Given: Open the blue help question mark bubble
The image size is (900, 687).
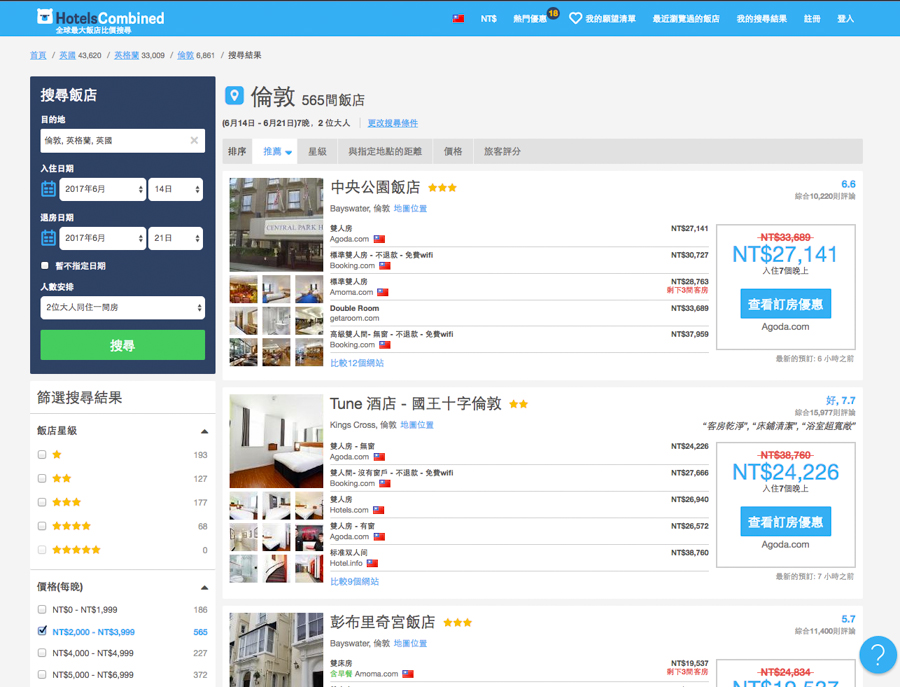Looking at the screenshot, I should [x=878, y=654].
